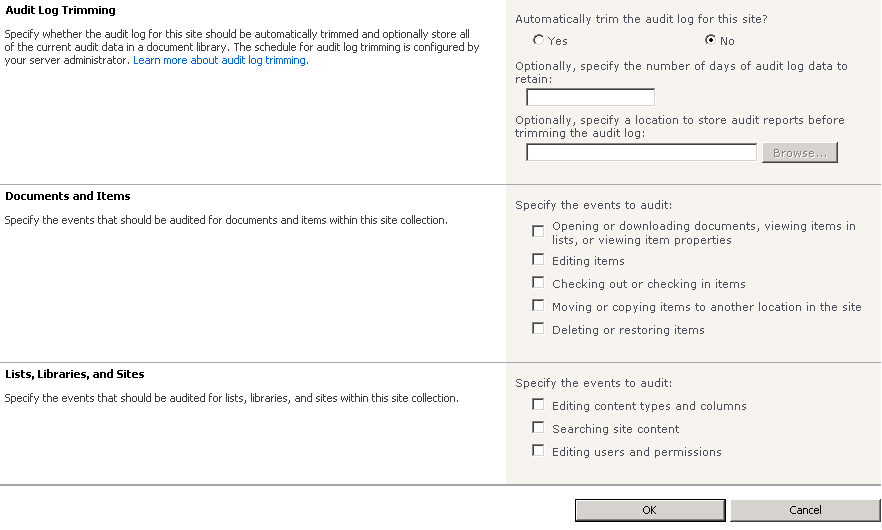The width and height of the screenshot is (882, 530).
Task: Check the Editing users and permissions checkbox
Action: pyautogui.click(x=538, y=450)
